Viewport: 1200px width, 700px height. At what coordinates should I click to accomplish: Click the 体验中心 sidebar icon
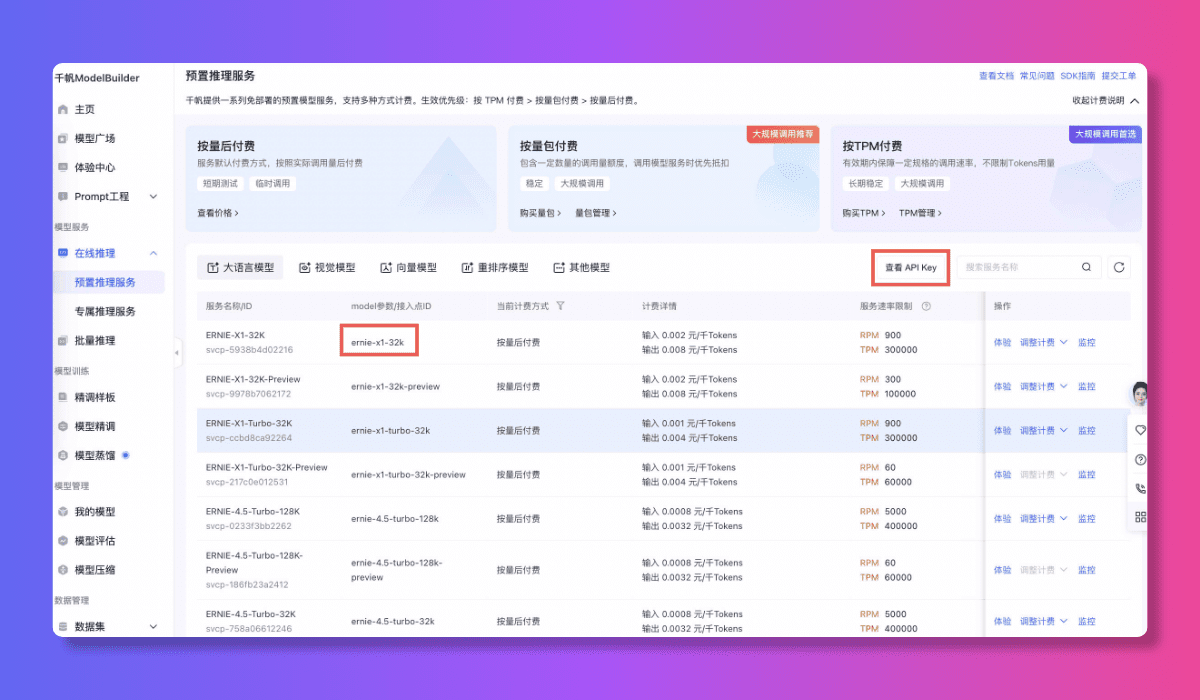(x=64, y=167)
